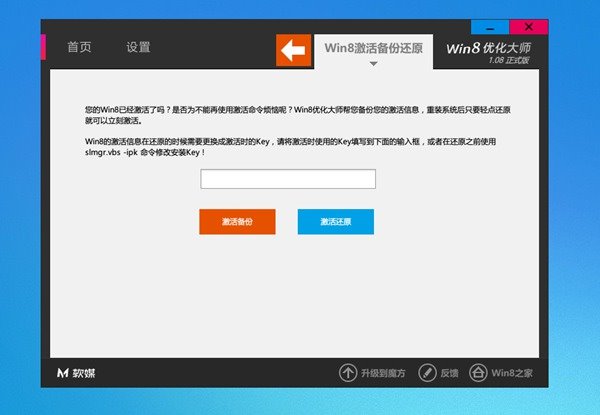Open the Win8之家 link text
Viewport: 600px width, 415px height.
click(x=512, y=373)
